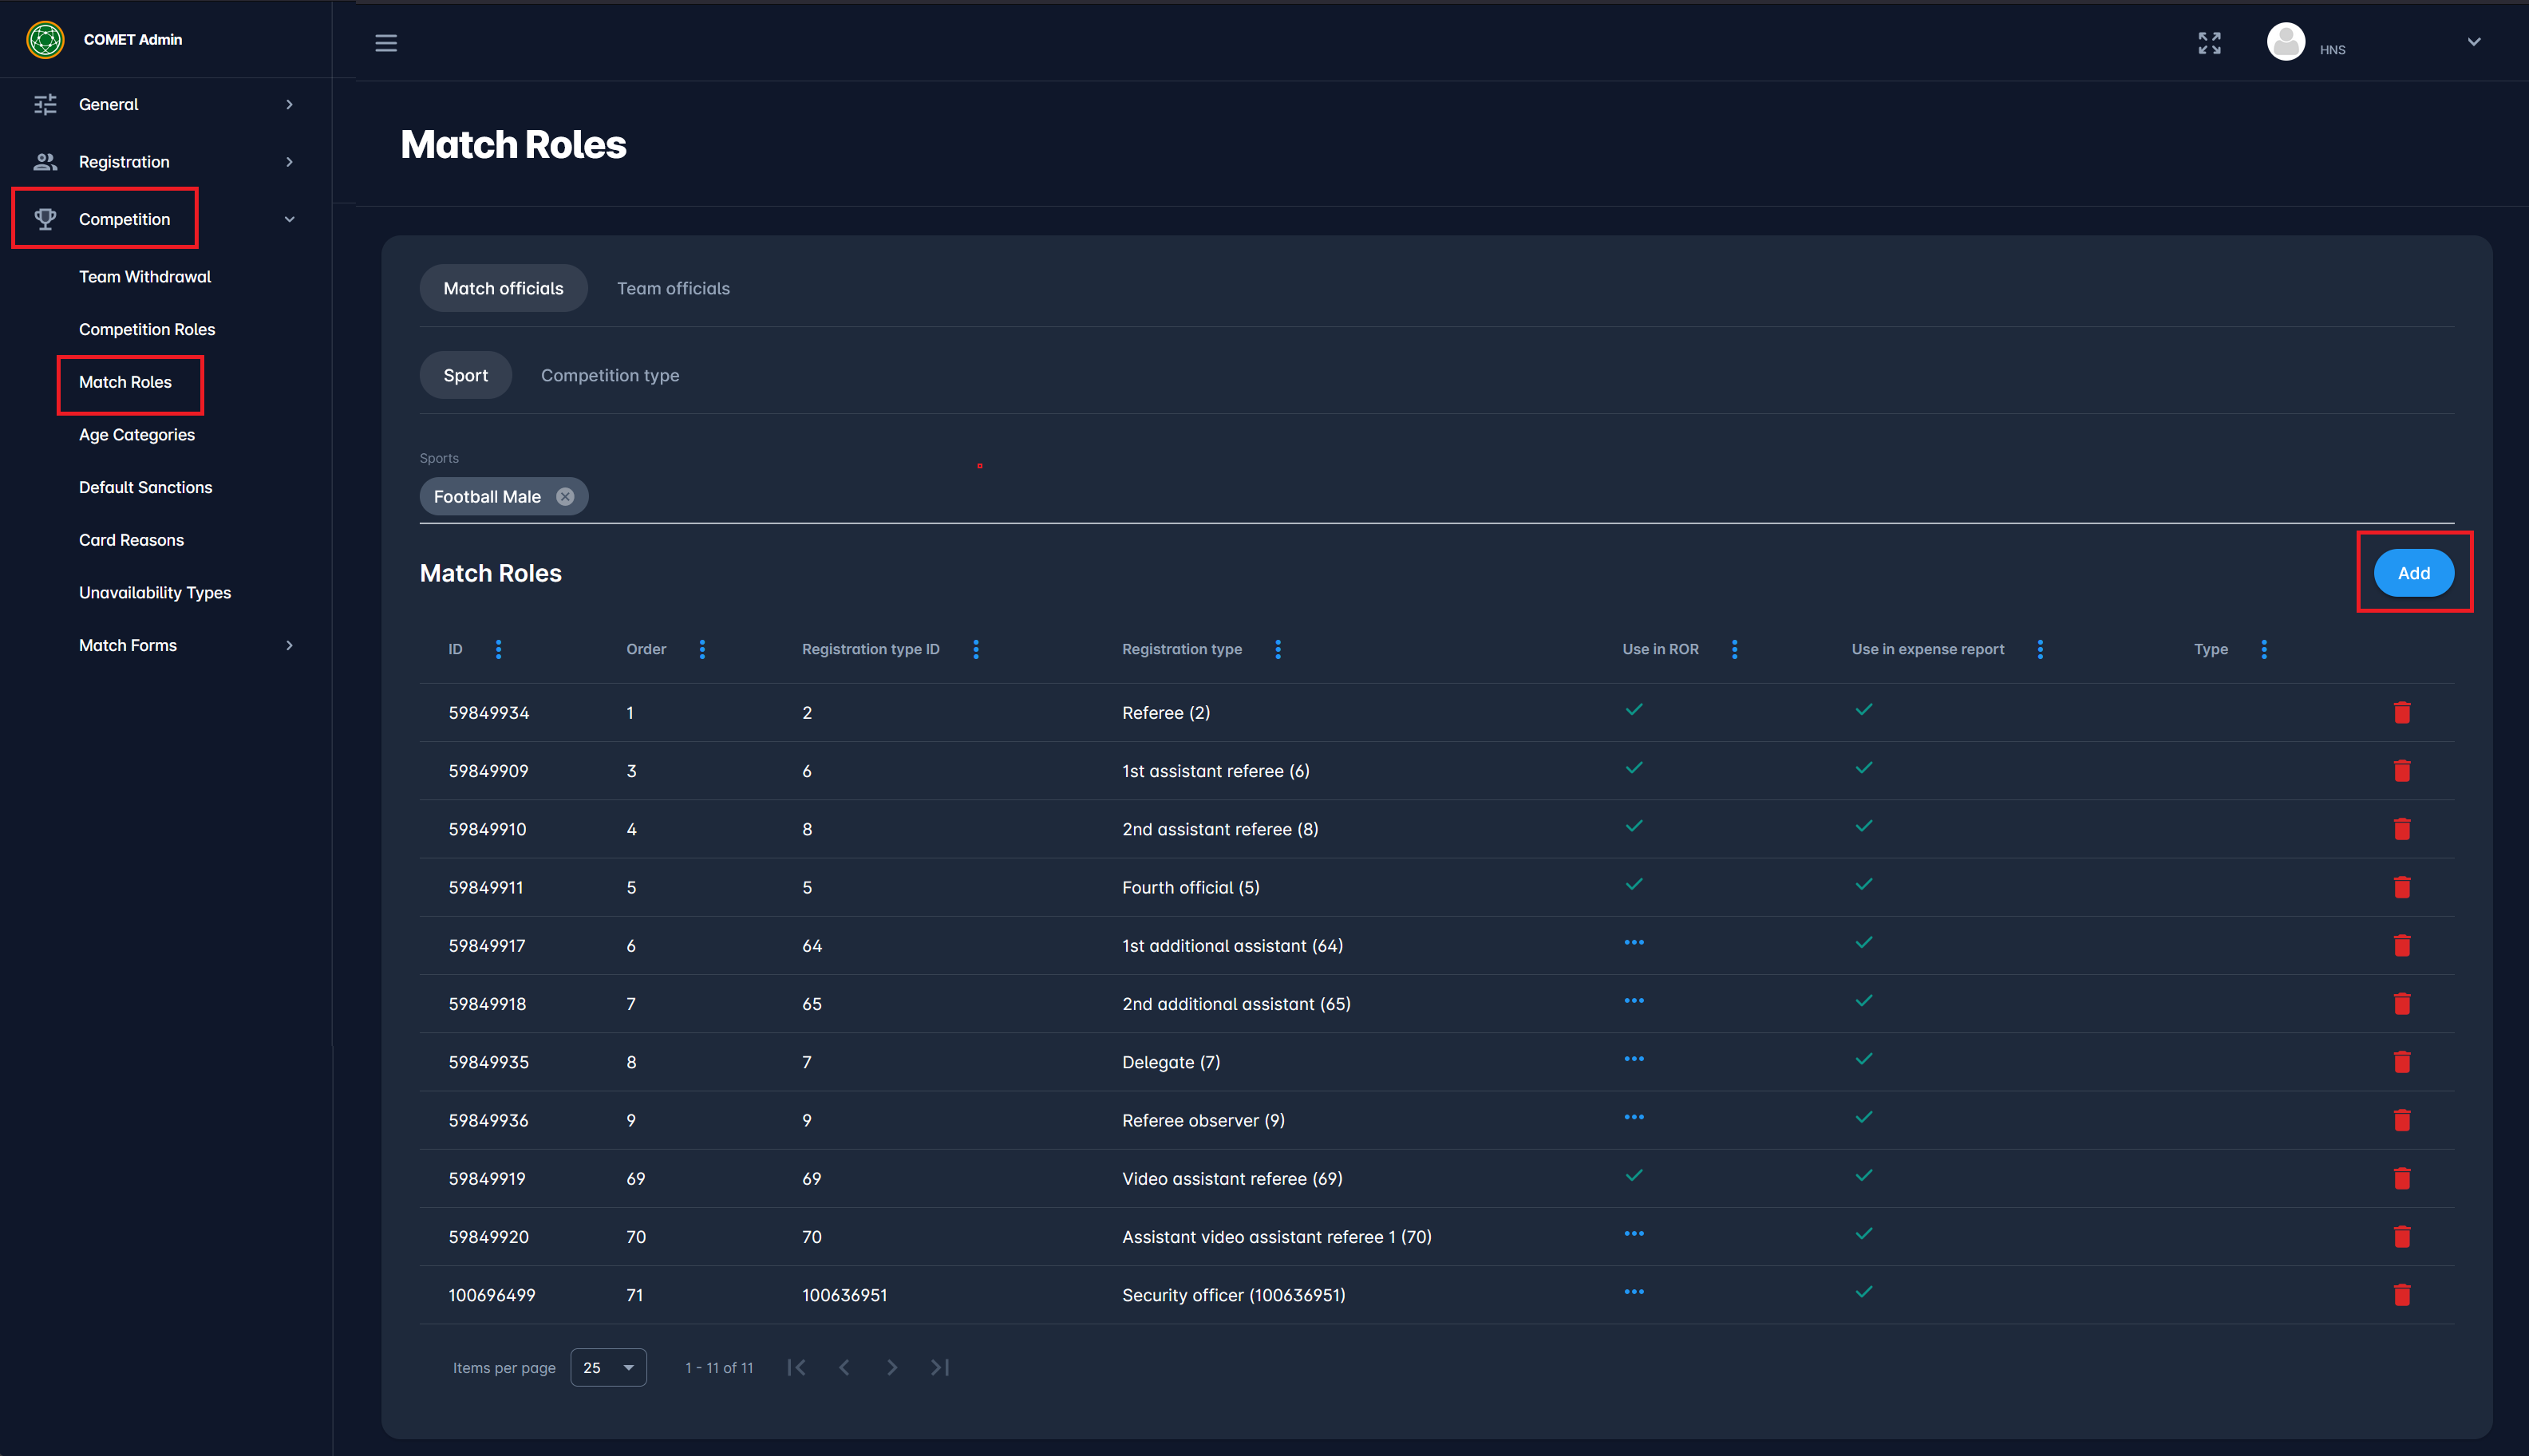Screen dimensions: 2529x1456
Task: Delete the Referee (2) row
Action: (2402, 712)
